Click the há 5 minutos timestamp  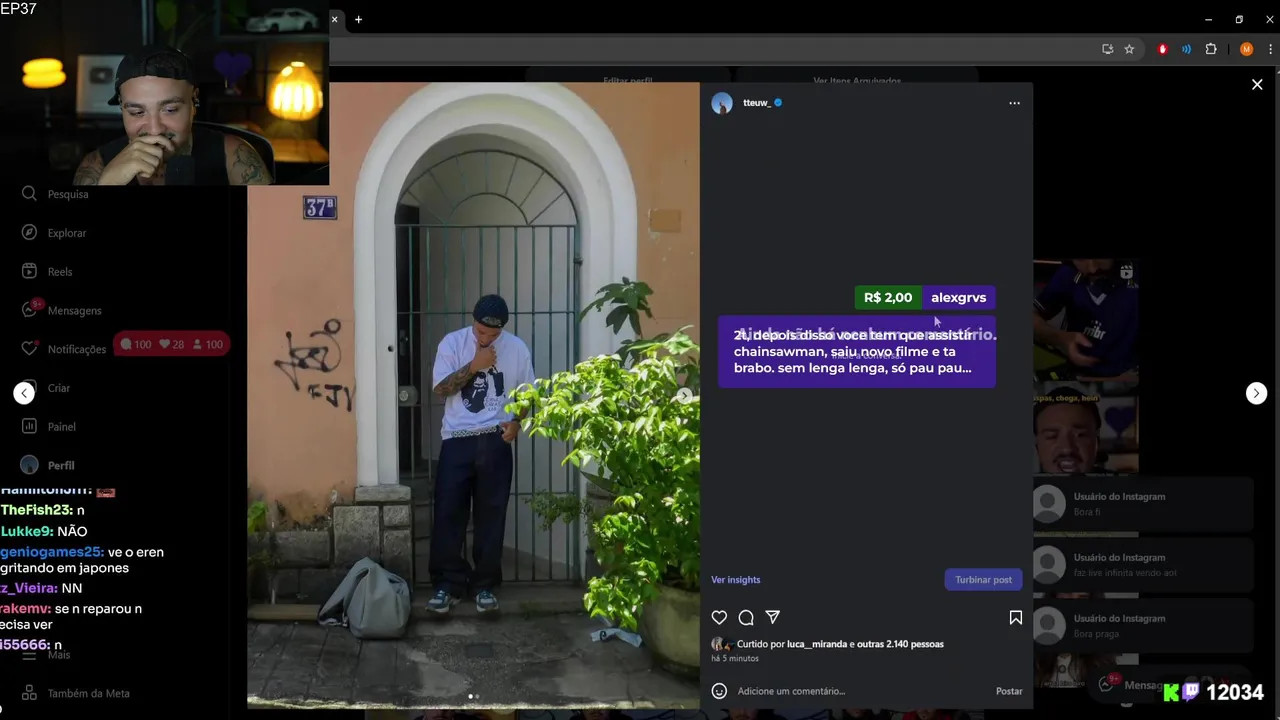pyautogui.click(x=735, y=659)
